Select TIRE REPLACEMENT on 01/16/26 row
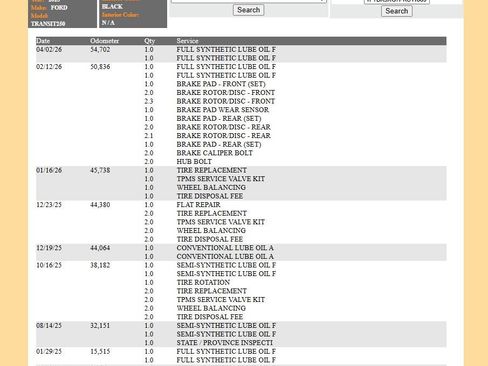This screenshot has width=488, height=366. (x=212, y=170)
